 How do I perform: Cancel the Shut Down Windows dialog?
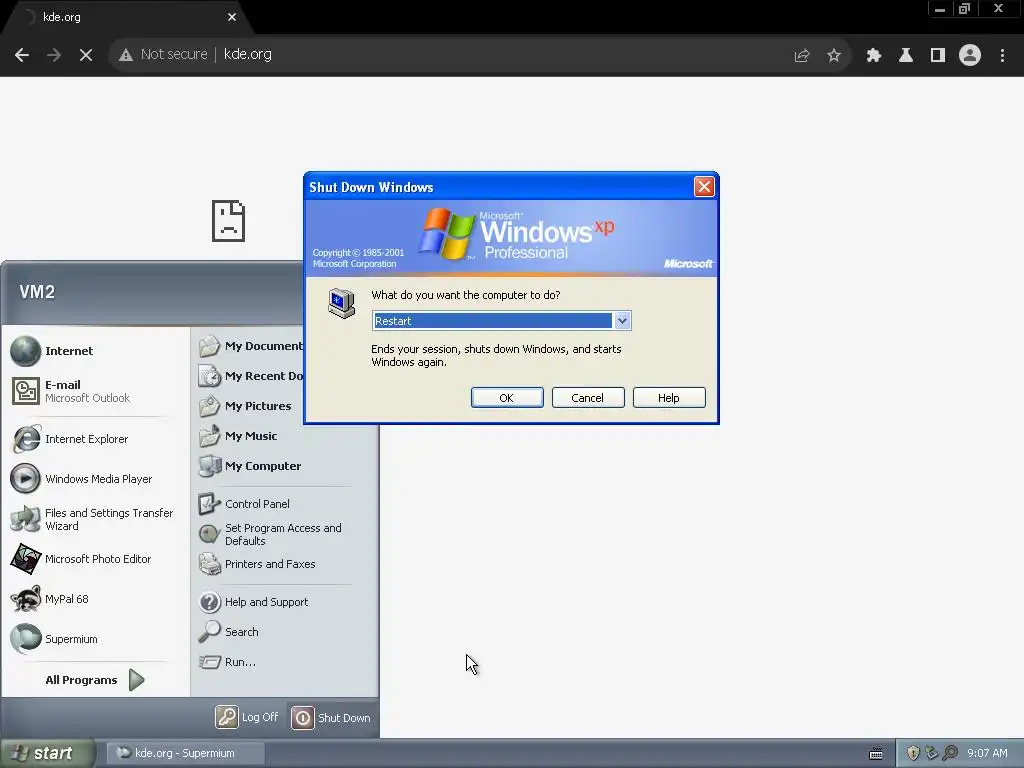[588, 398]
